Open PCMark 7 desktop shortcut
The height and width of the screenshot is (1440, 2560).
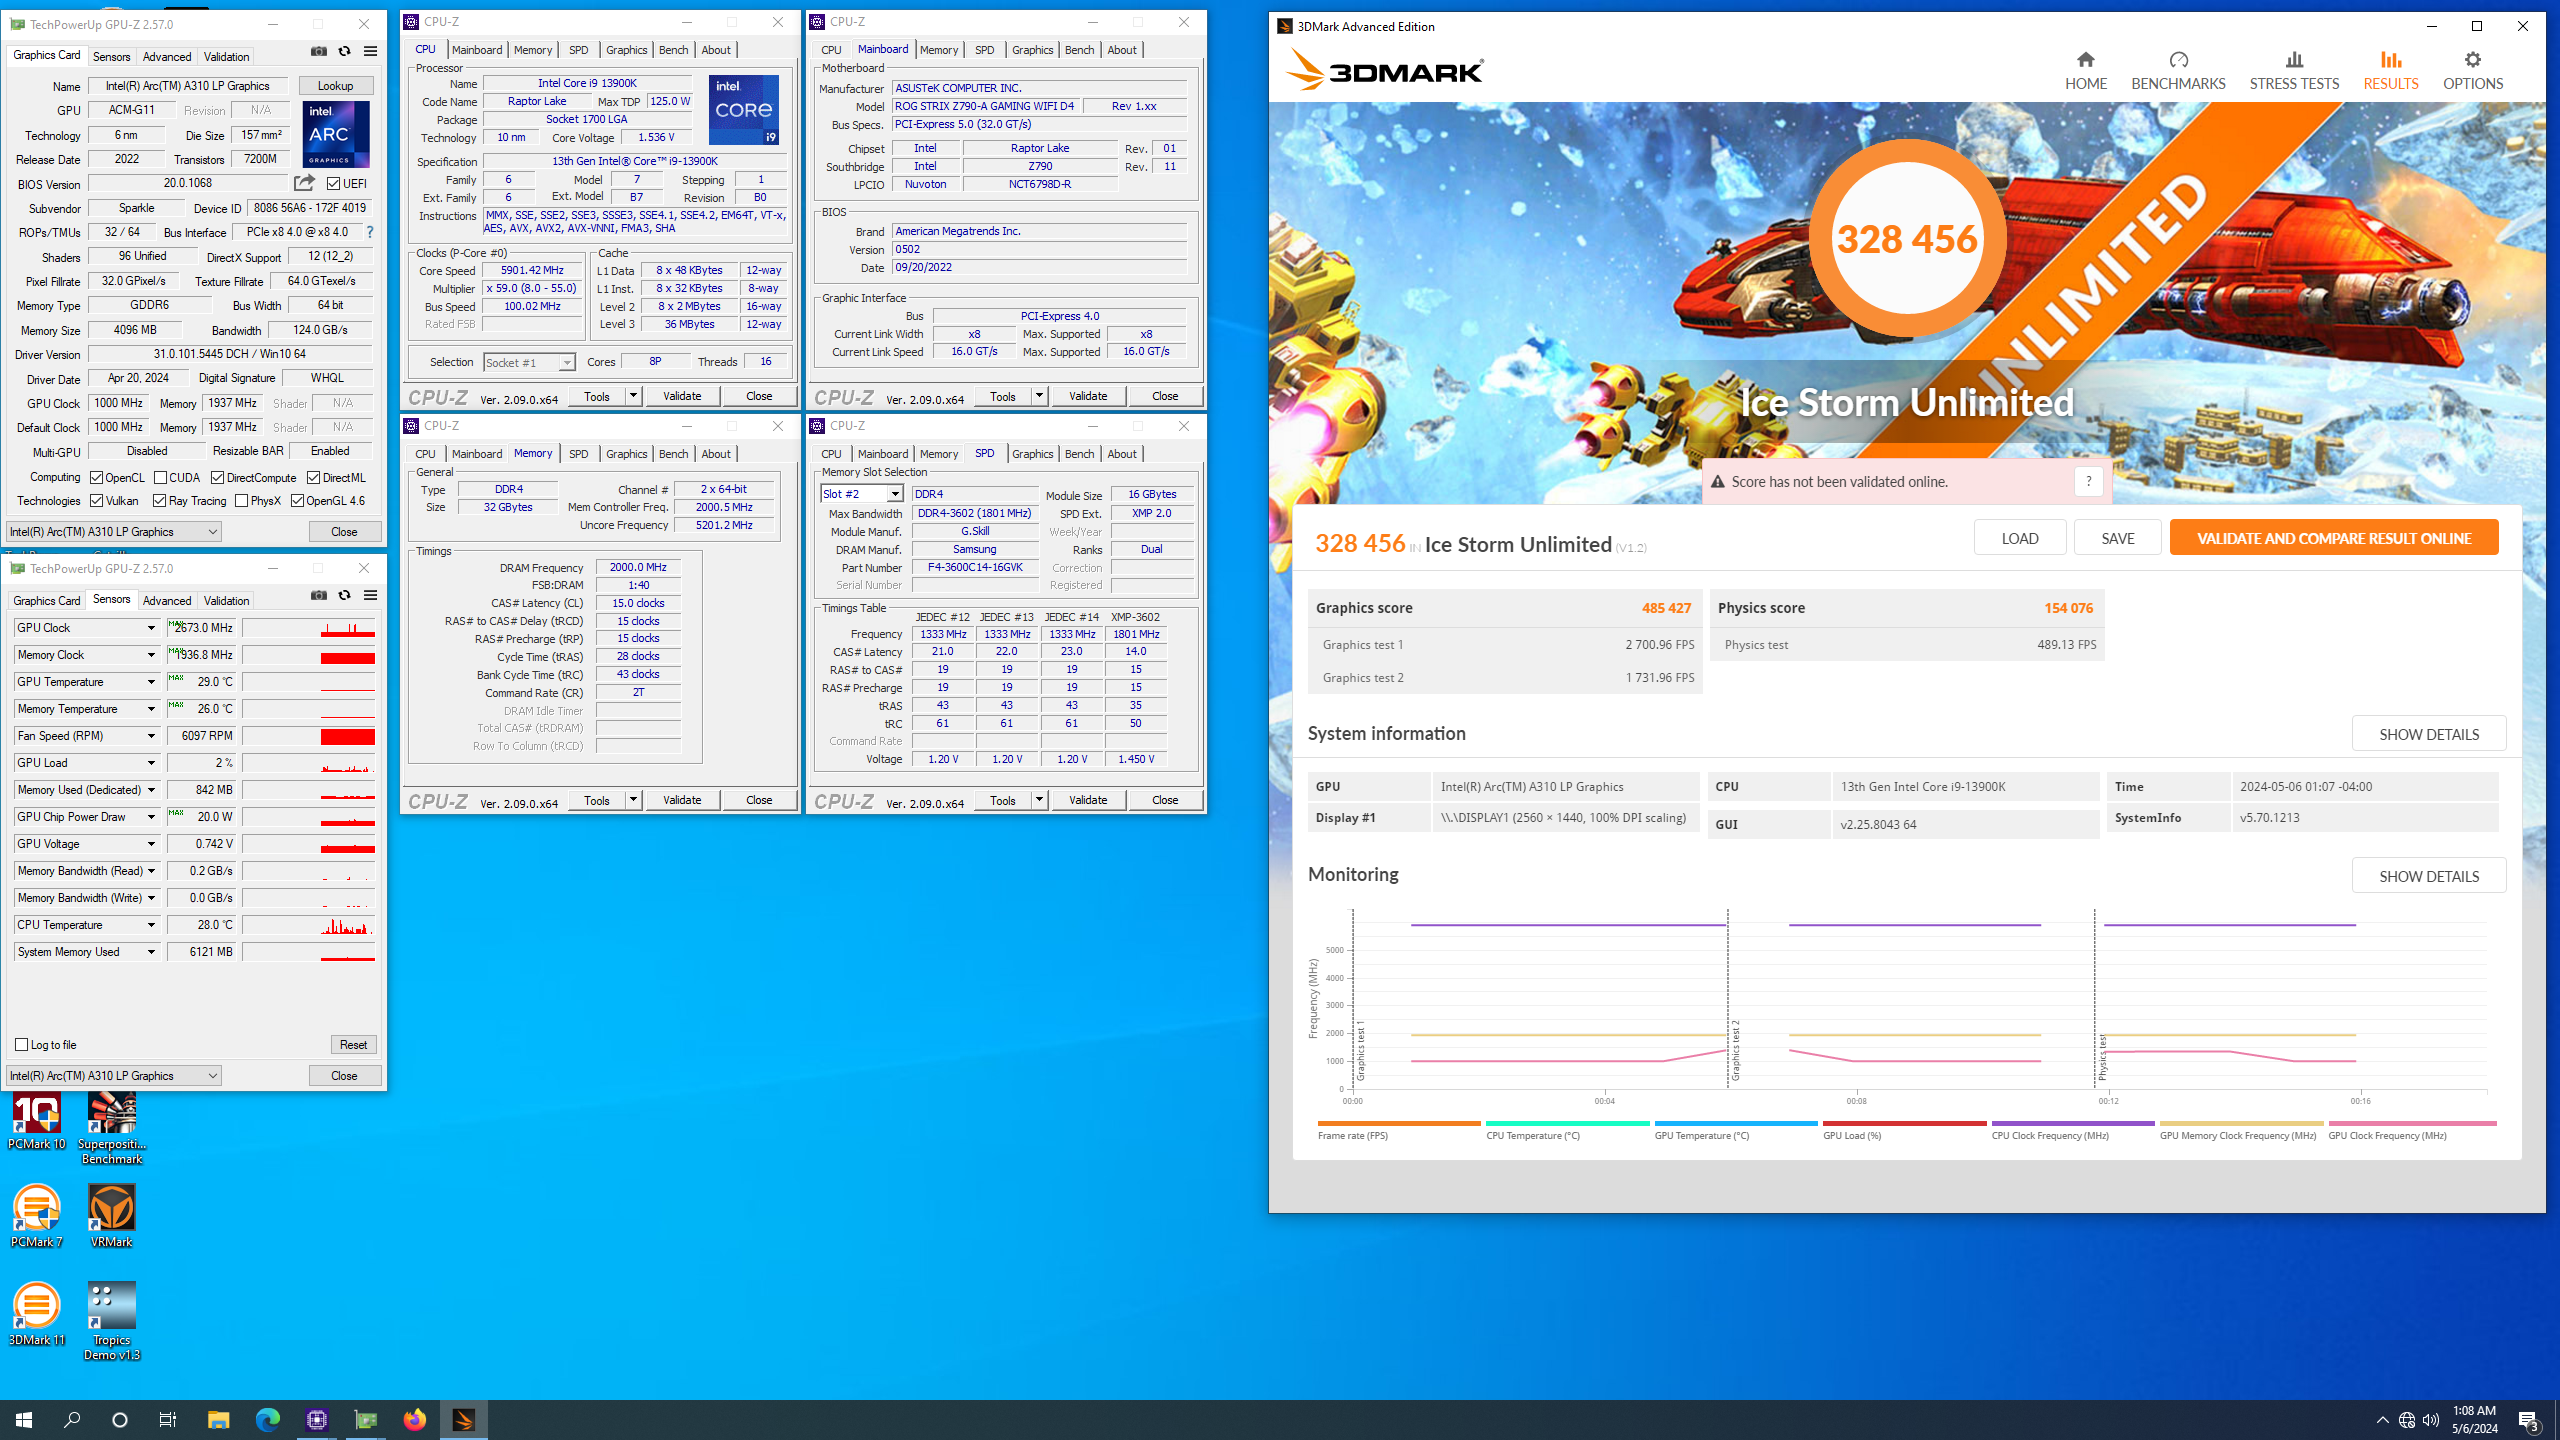[37, 1215]
